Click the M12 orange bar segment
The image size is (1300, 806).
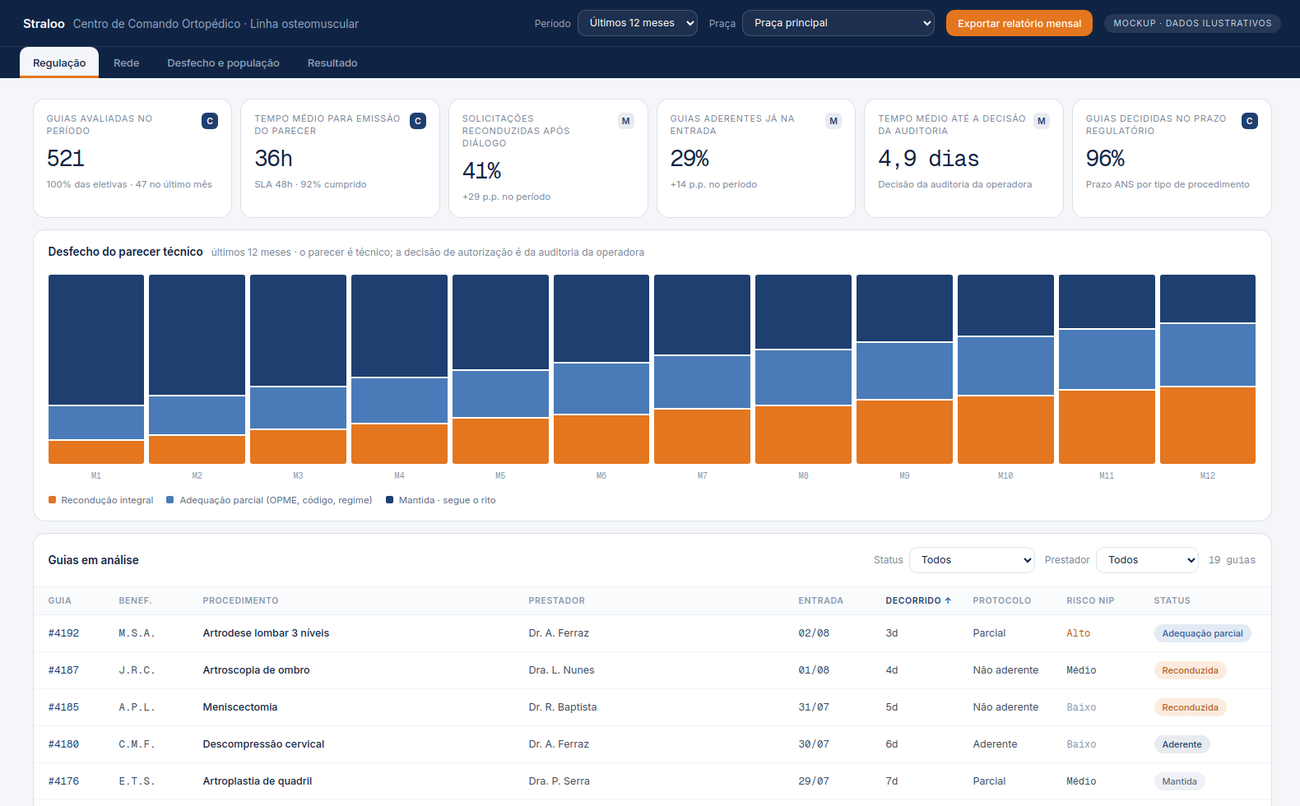coord(1207,425)
